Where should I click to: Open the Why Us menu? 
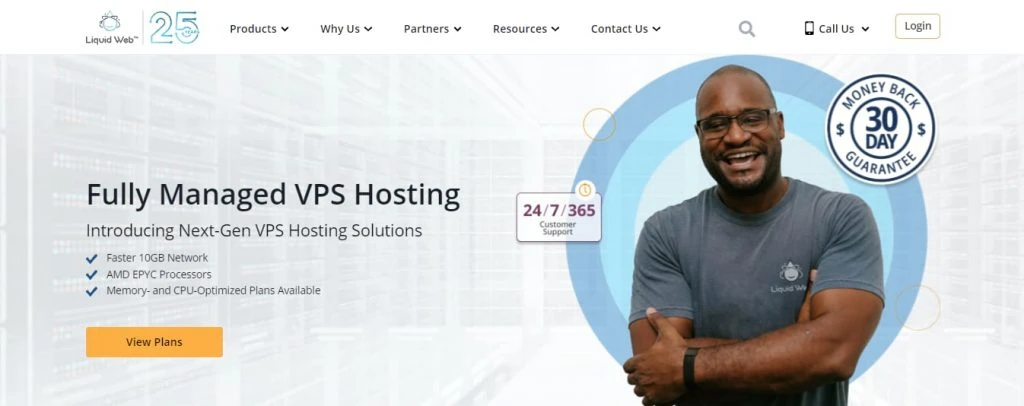tap(346, 29)
